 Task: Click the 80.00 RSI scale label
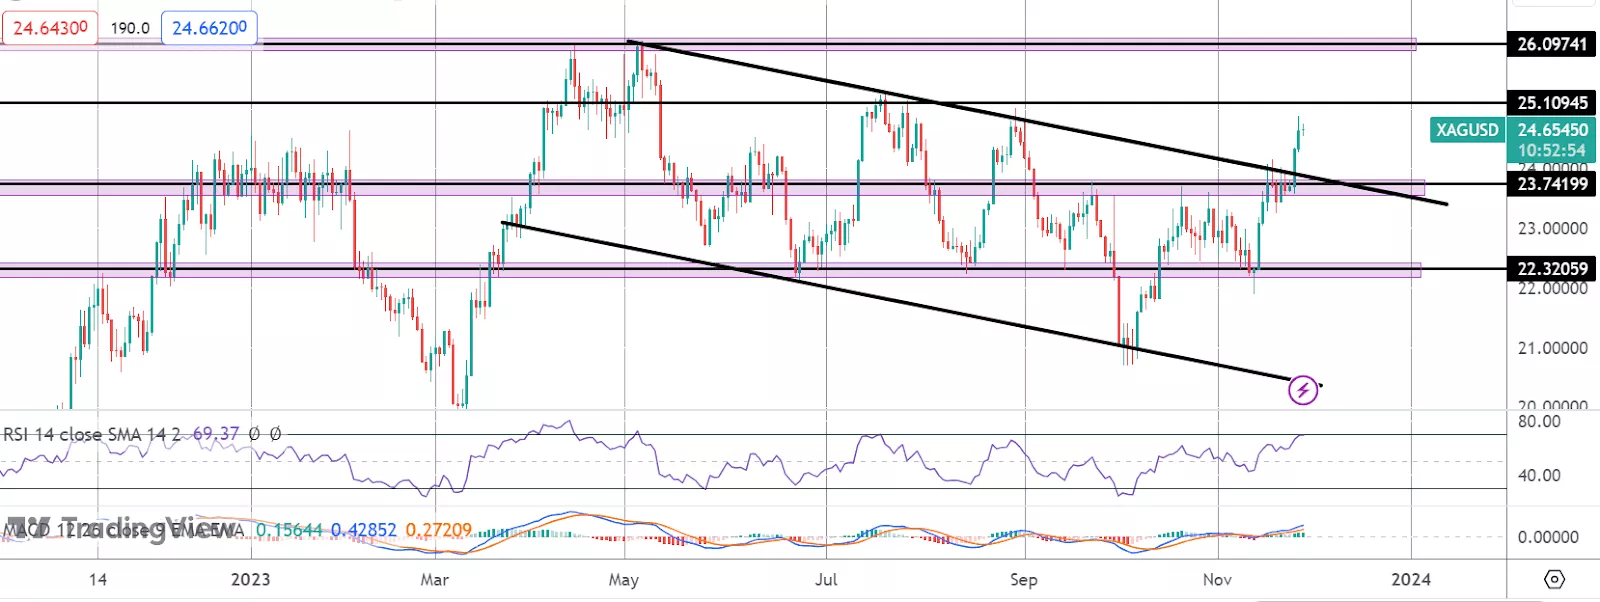1539,422
